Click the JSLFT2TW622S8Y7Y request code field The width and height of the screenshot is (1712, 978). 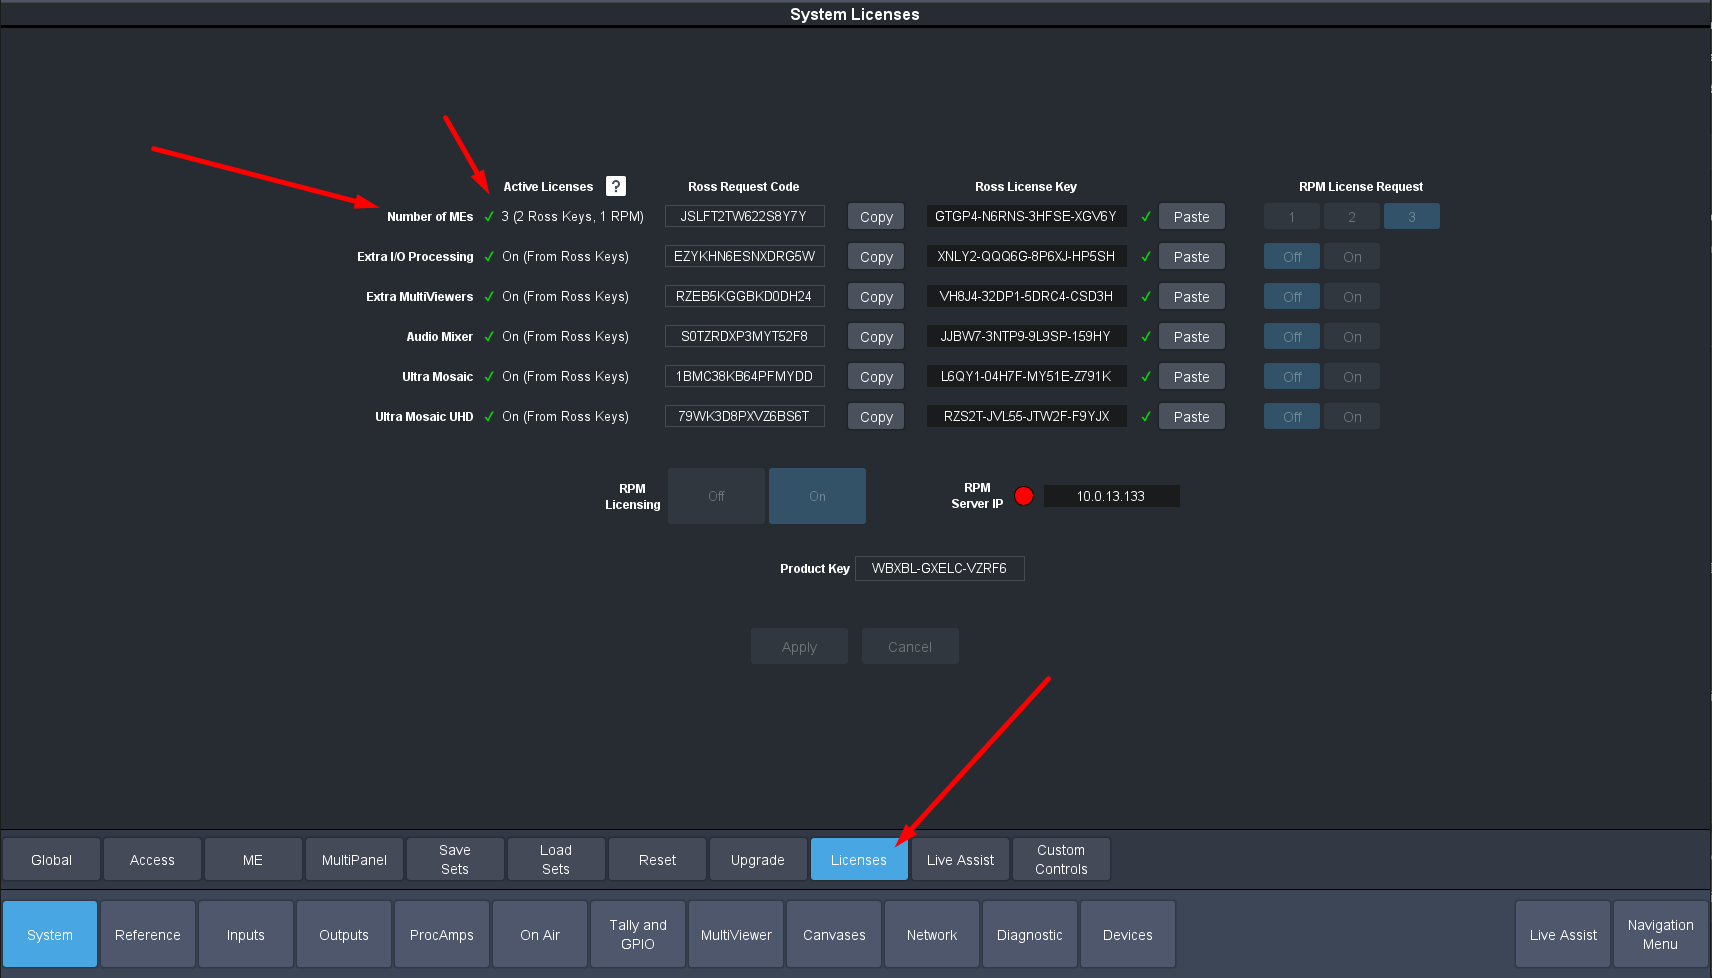pos(744,216)
